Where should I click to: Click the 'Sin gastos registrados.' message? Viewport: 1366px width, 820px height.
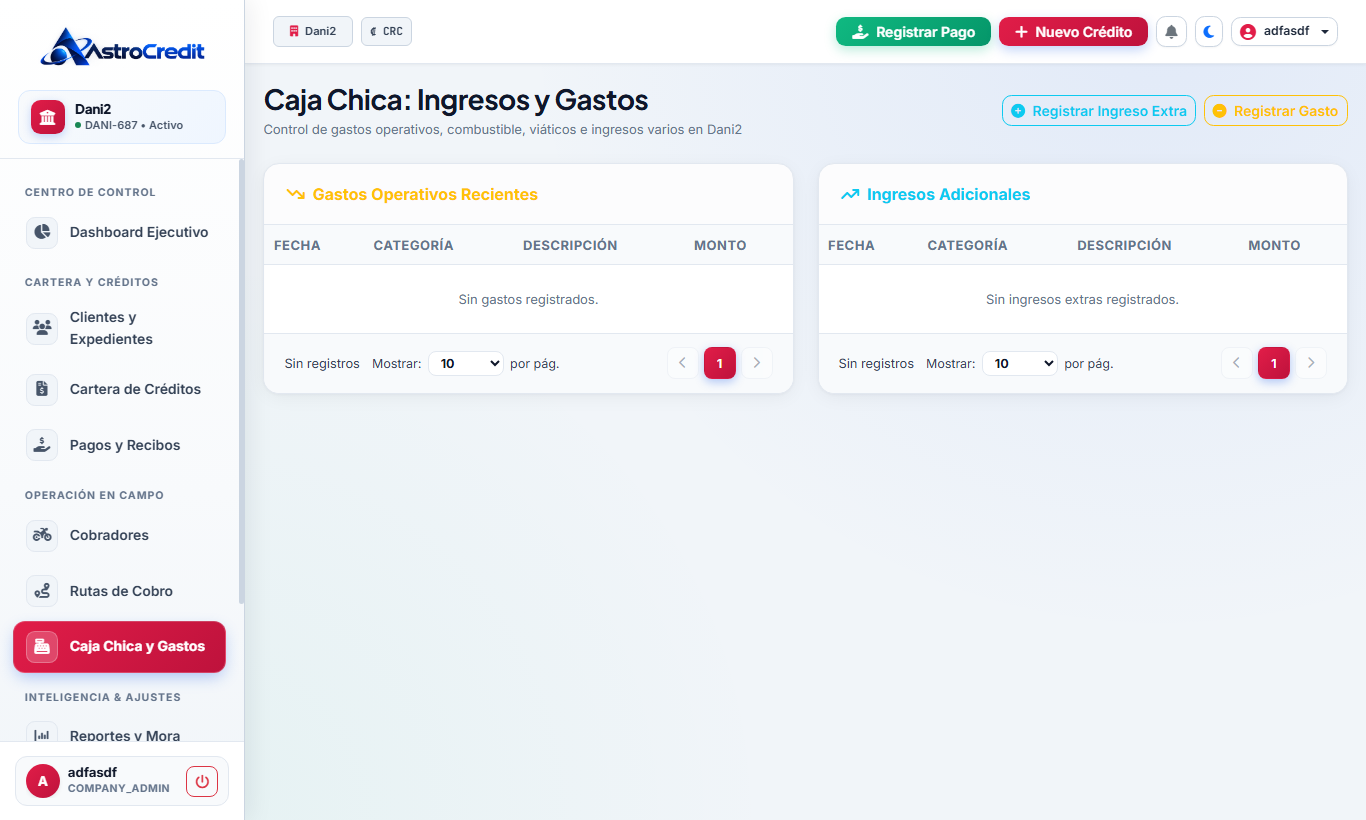point(528,299)
